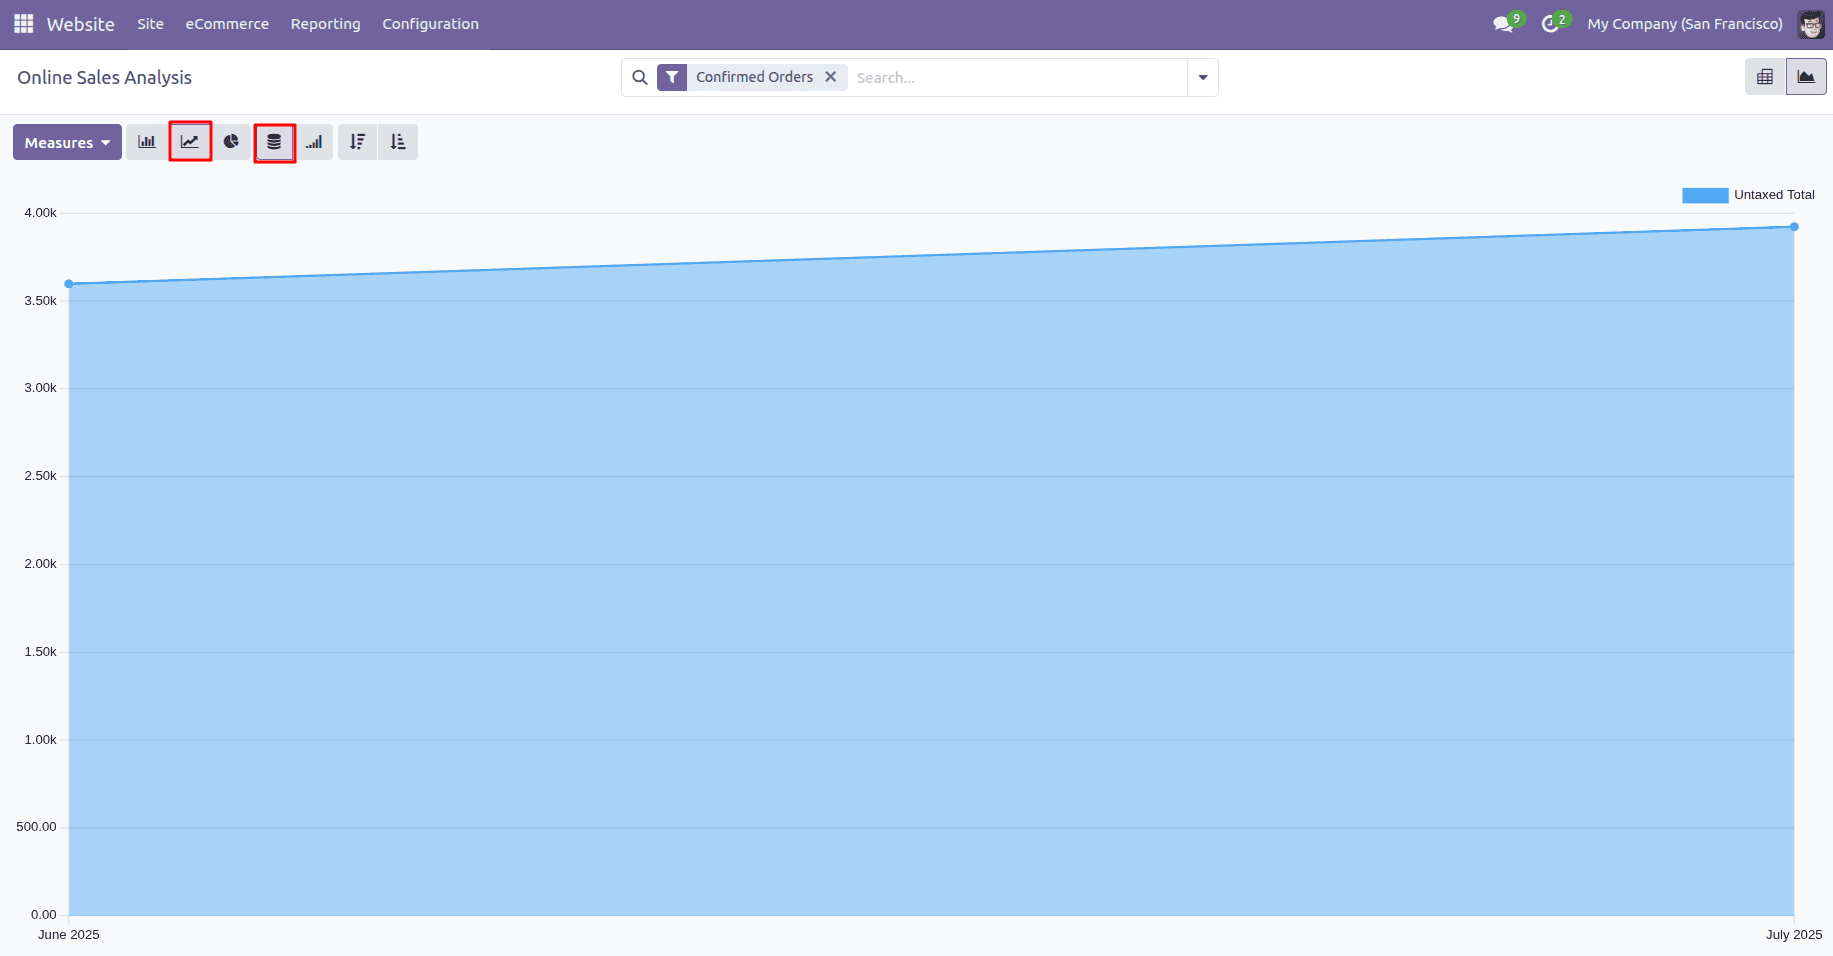The height and width of the screenshot is (956, 1833).
Task: Focus the Search input field
Action: click(1016, 77)
